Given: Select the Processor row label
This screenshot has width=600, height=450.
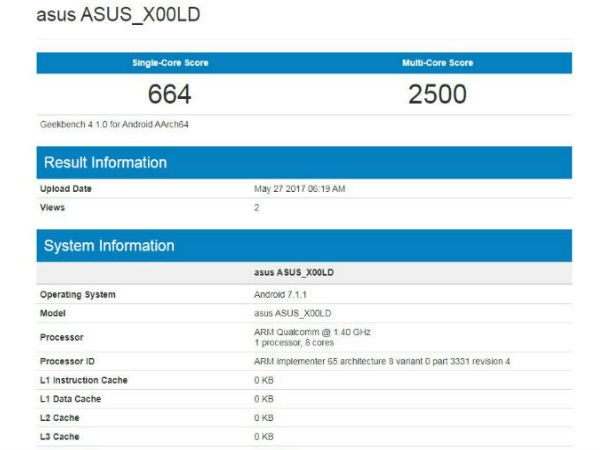Looking at the screenshot, I should pos(62,338).
